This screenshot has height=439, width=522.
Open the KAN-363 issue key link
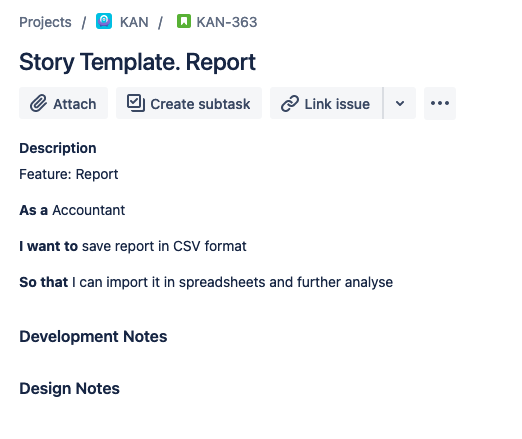(x=227, y=22)
